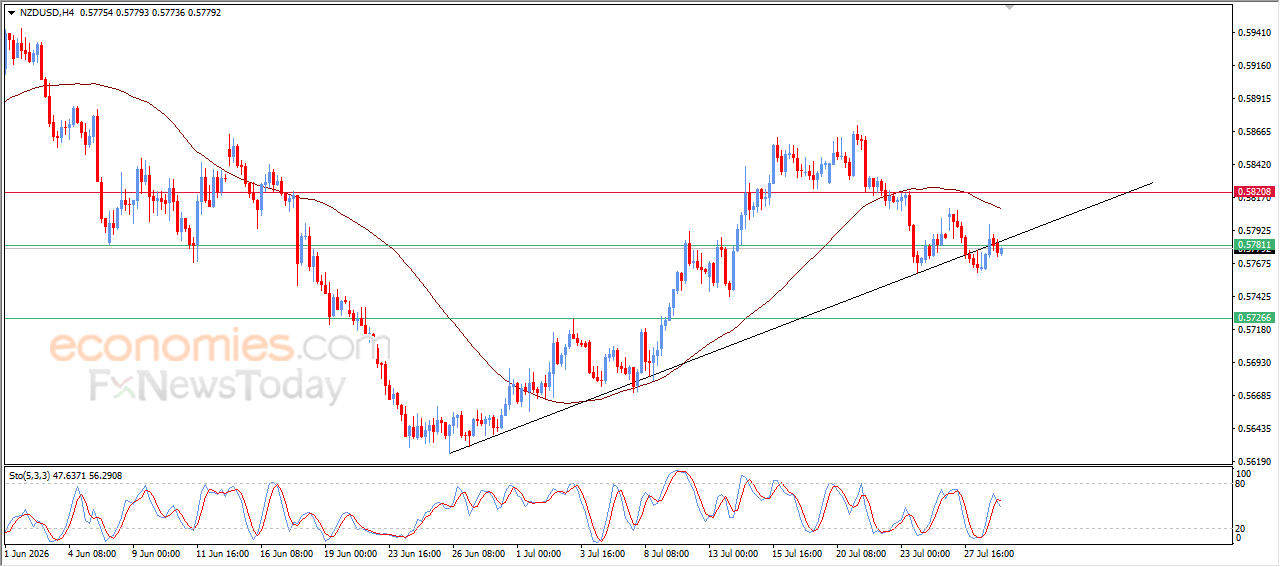The height and width of the screenshot is (567, 1280).
Task: Click the 0.58420 price axis label
Action: pyautogui.click(x=1254, y=165)
